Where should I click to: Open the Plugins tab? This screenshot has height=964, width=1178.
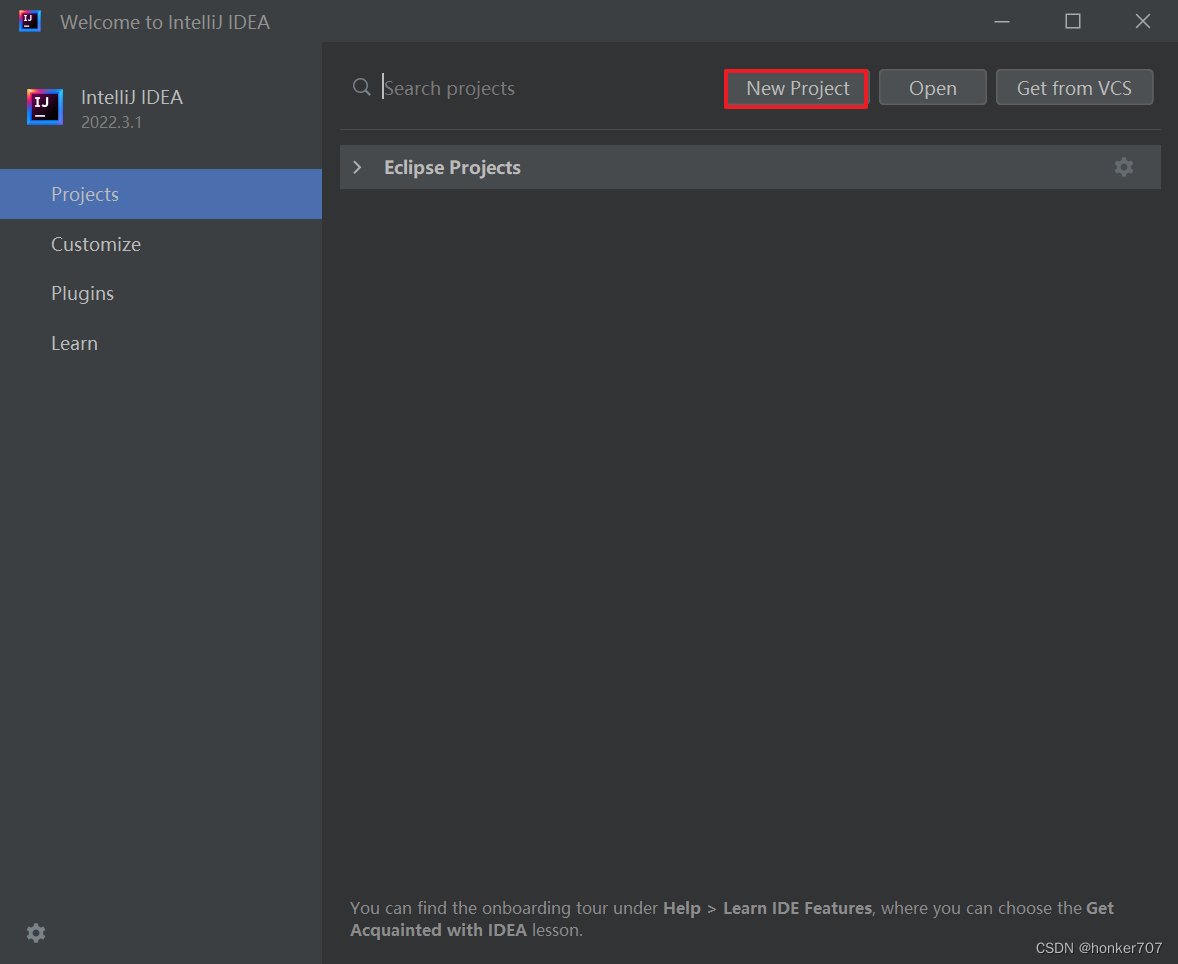[83, 293]
